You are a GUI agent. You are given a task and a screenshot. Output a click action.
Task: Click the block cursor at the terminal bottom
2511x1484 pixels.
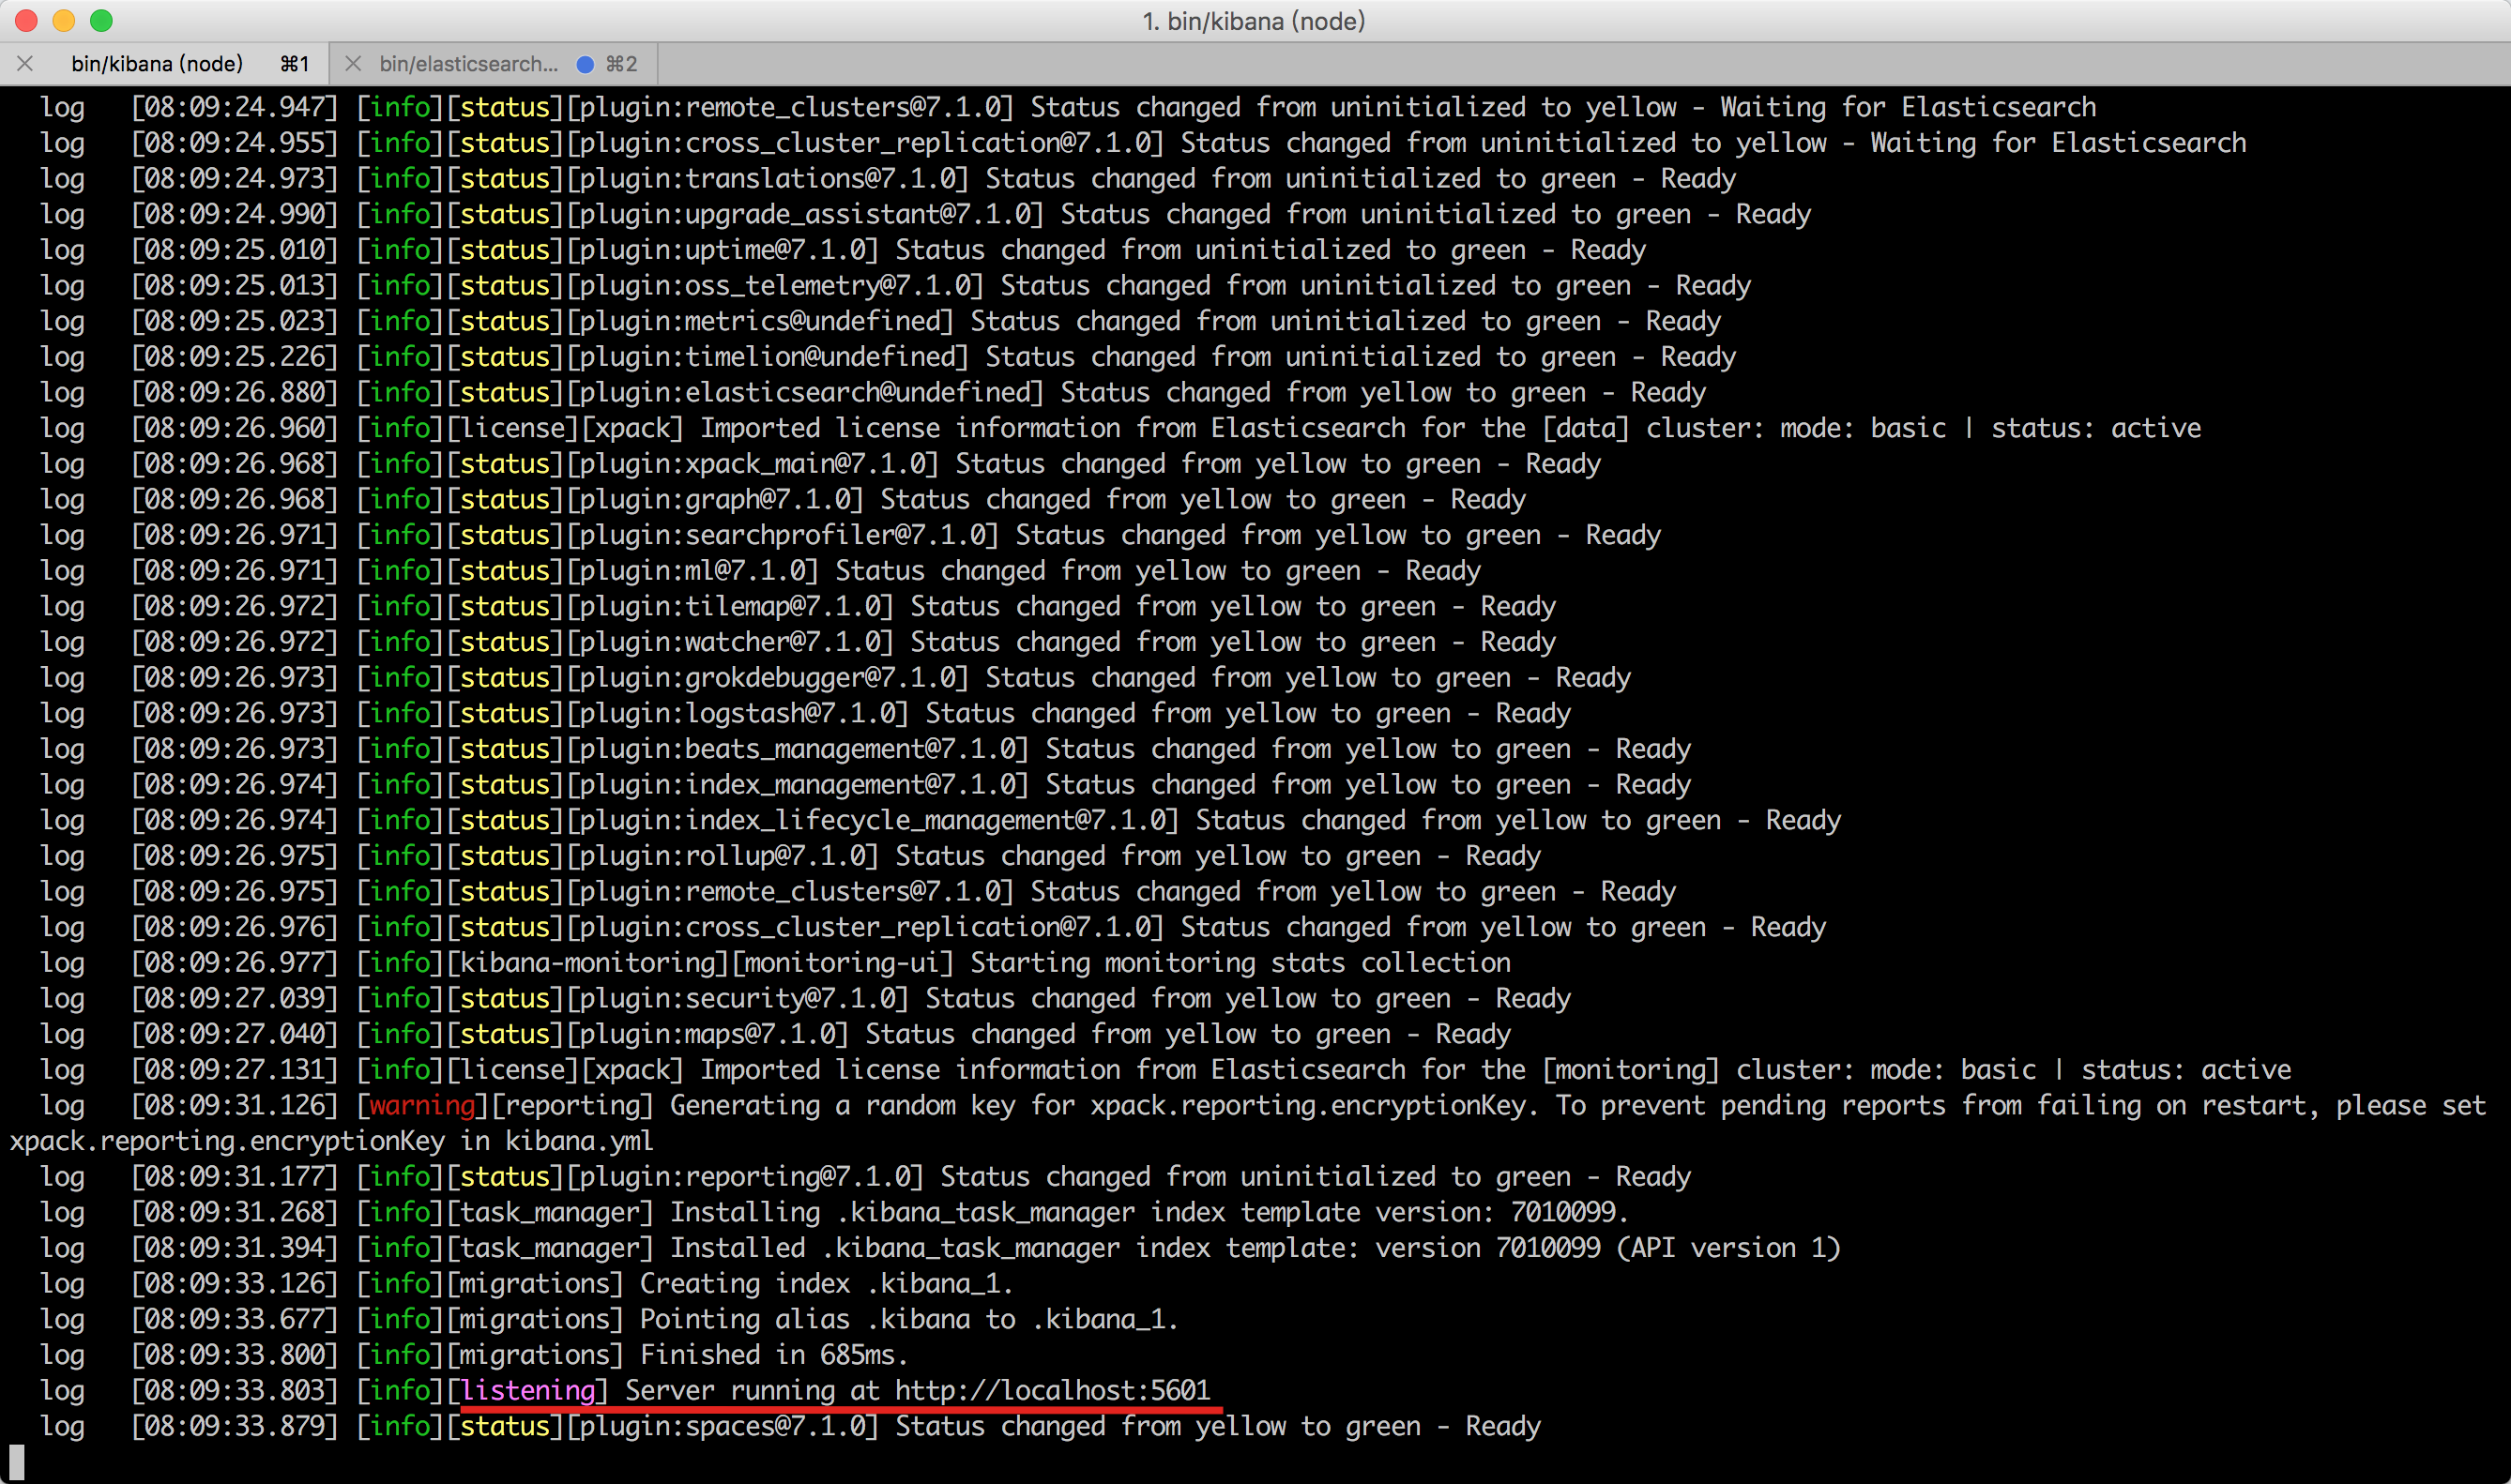click(x=16, y=1461)
